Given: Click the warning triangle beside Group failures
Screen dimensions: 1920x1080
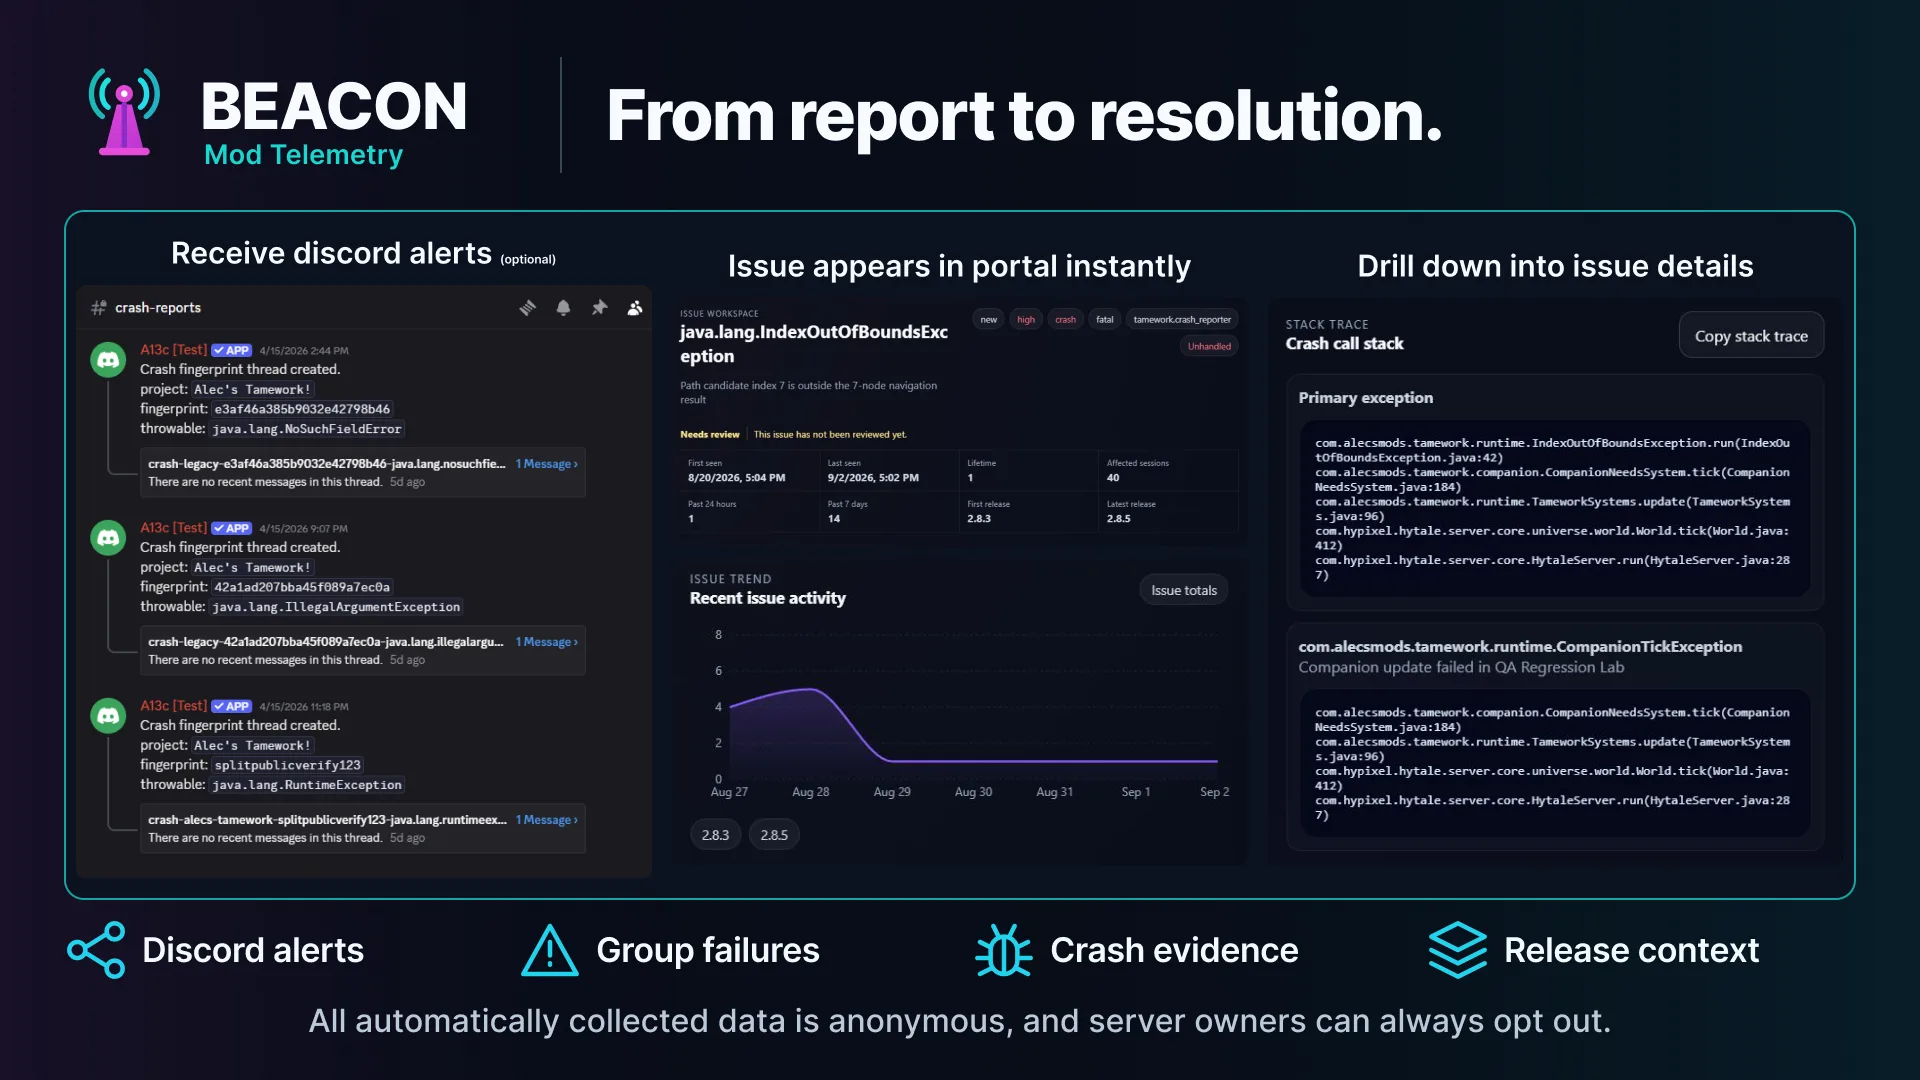Looking at the screenshot, I should coord(550,950).
